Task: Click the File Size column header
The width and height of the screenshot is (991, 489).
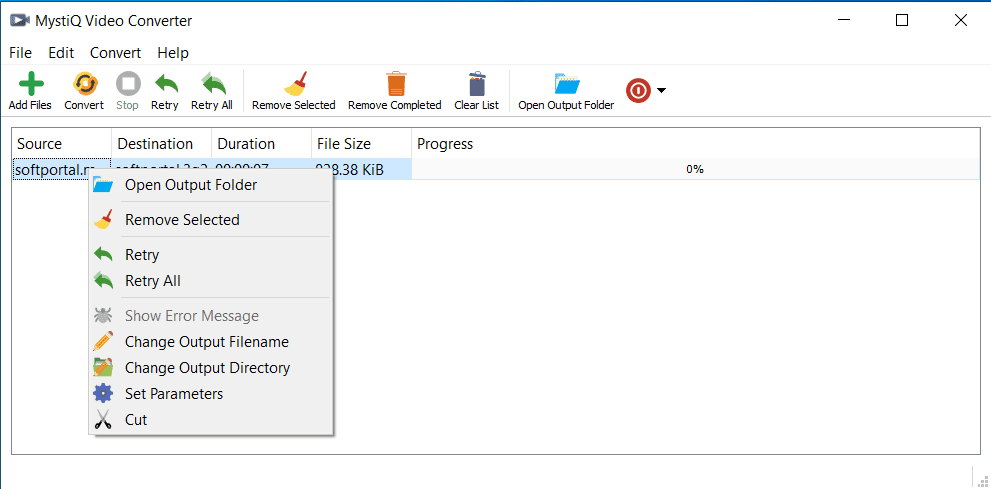Action: [x=342, y=144]
